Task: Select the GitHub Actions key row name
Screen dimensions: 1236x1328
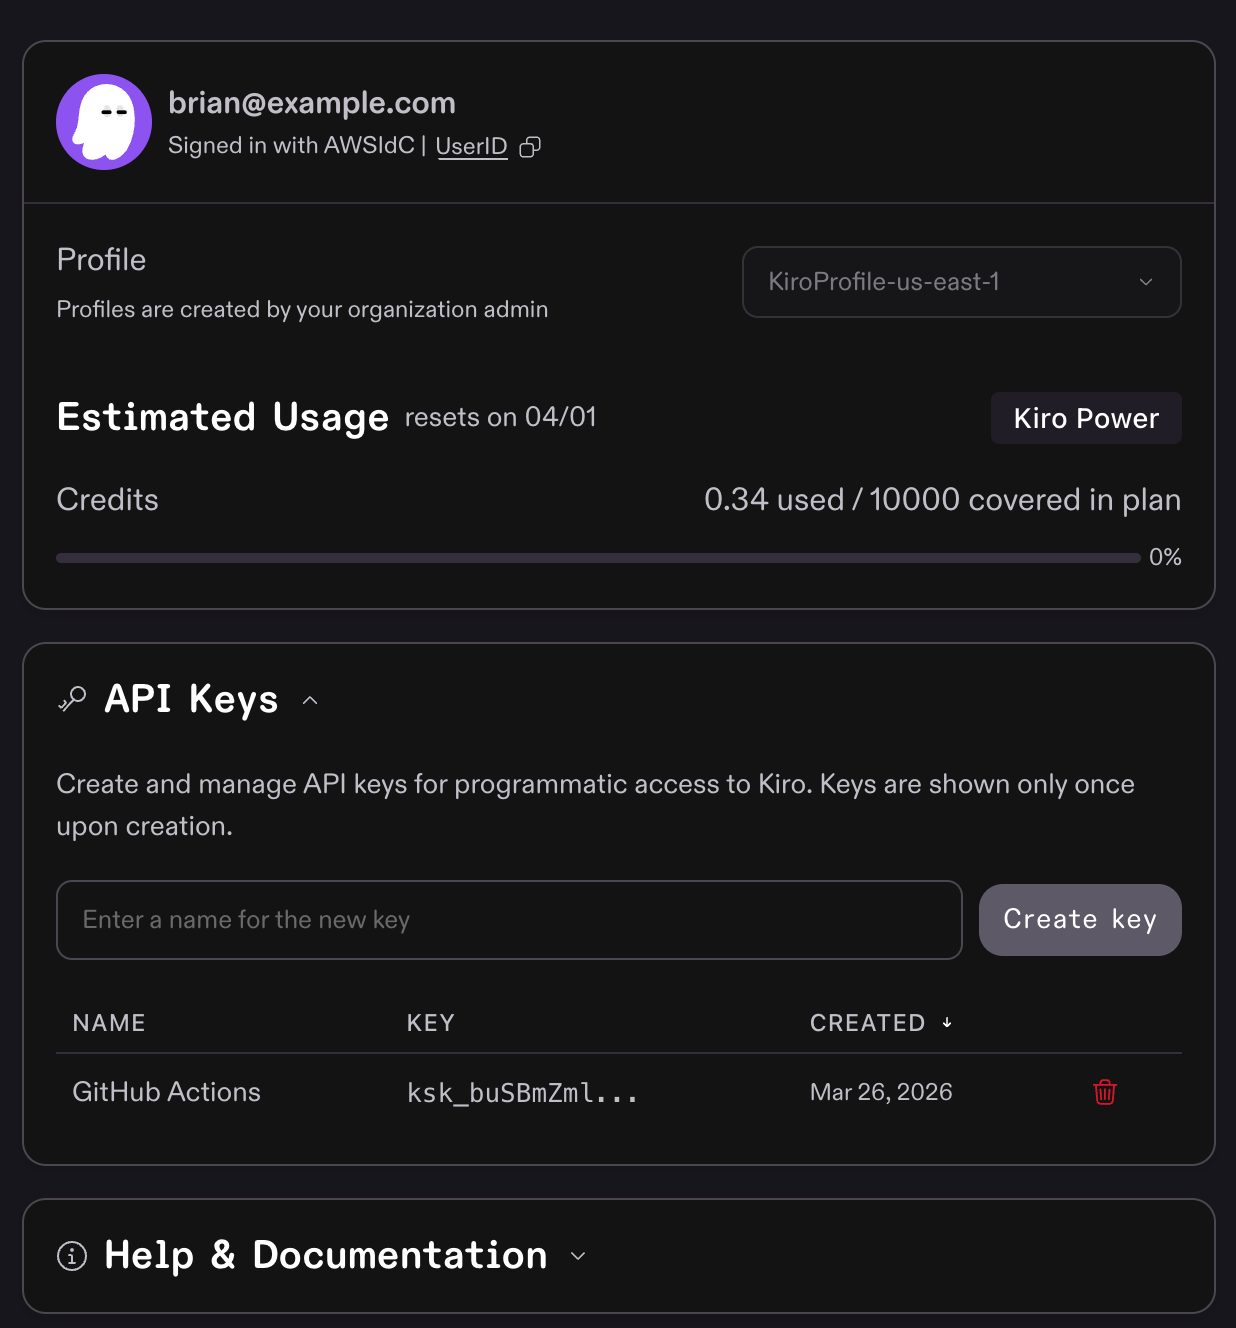Action: 167,1092
